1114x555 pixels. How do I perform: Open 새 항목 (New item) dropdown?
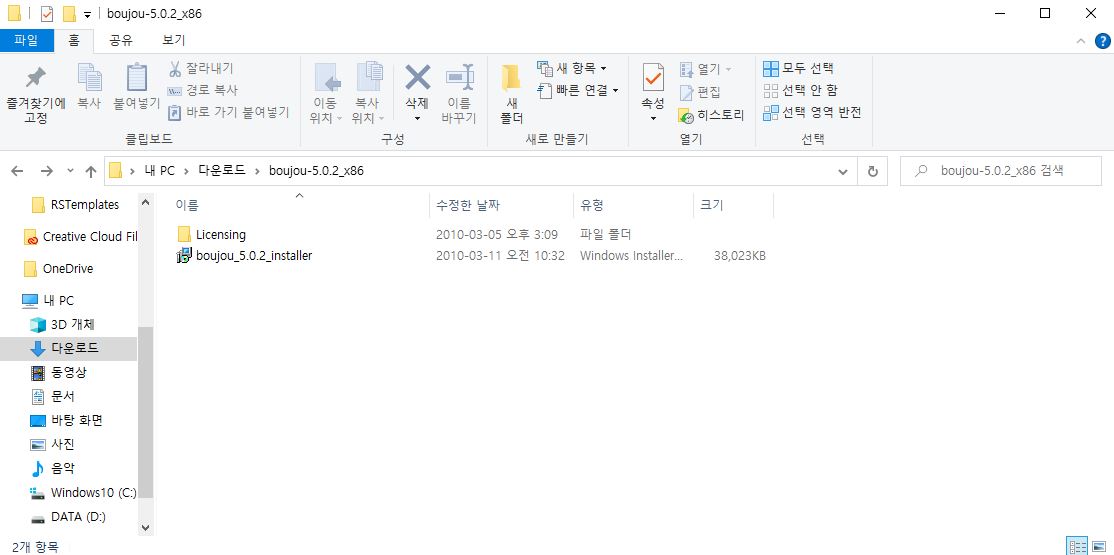point(572,68)
